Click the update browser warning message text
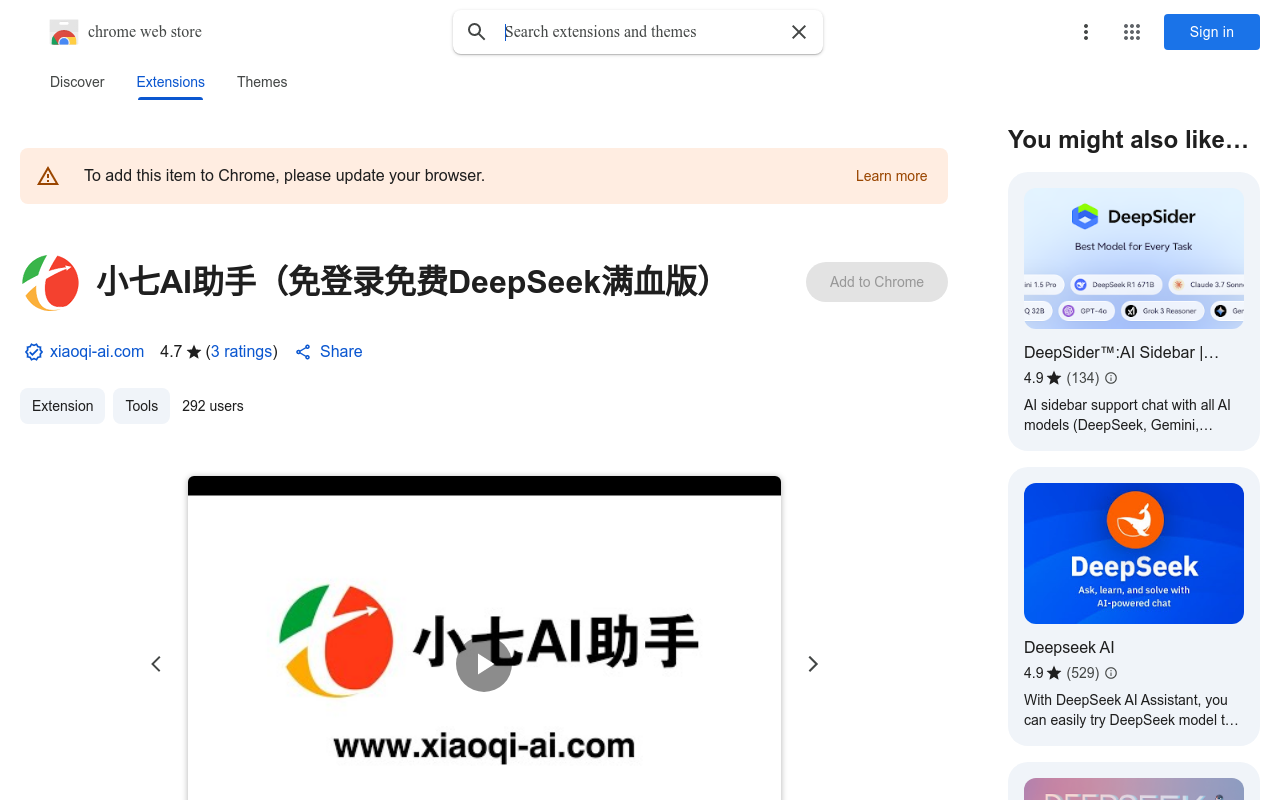The width and height of the screenshot is (1280, 800). (284, 176)
